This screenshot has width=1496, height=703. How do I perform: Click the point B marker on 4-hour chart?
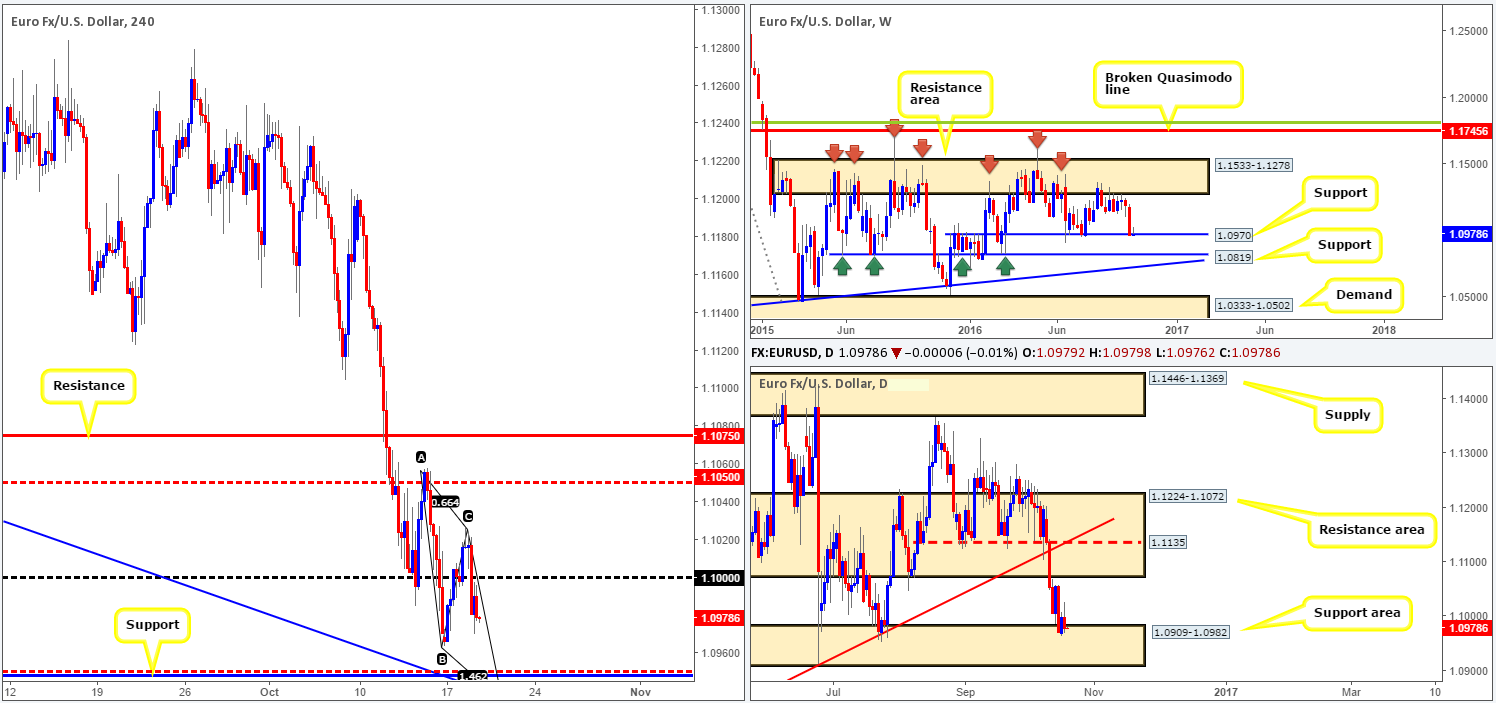(442, 659)
